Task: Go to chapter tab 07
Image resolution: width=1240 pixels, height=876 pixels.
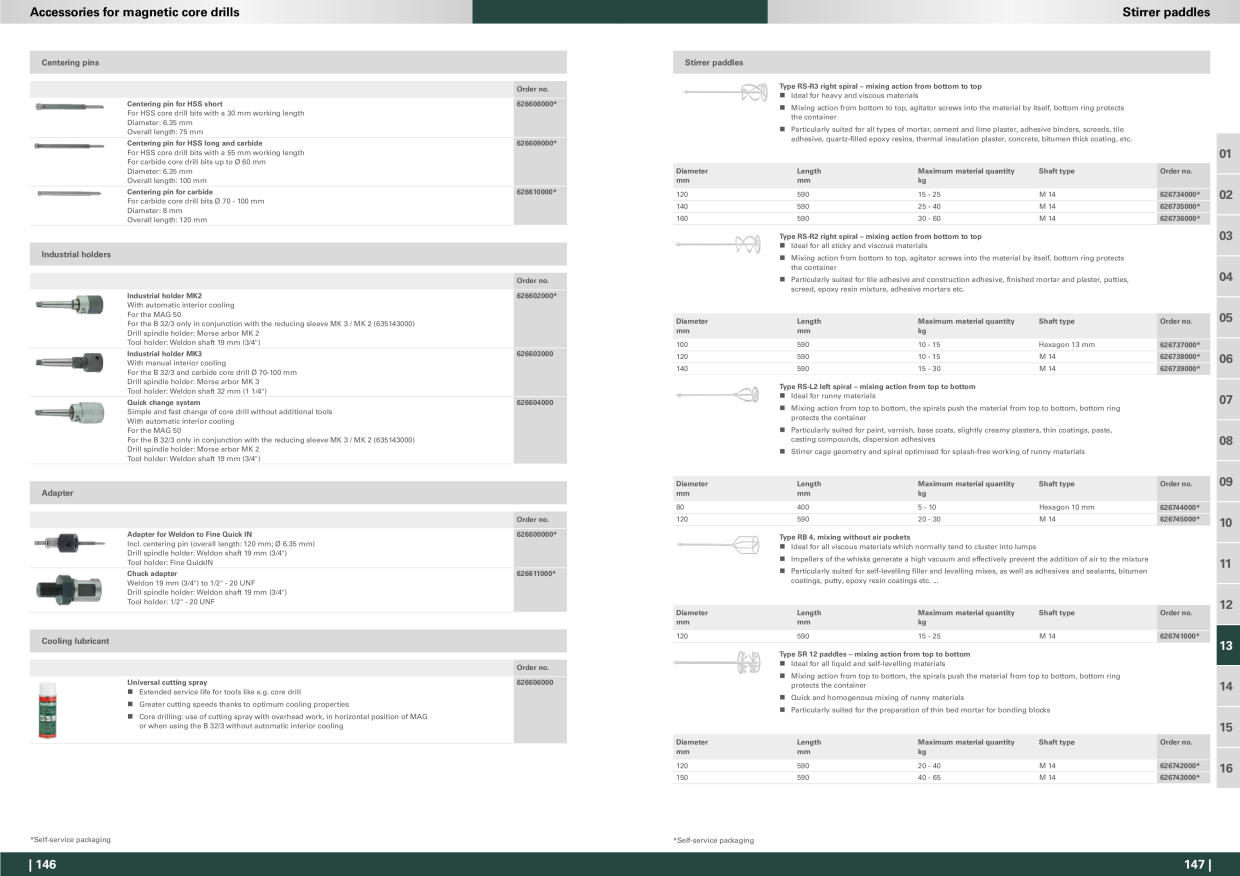Action: pyautogui.click(x=1226, y=400)
